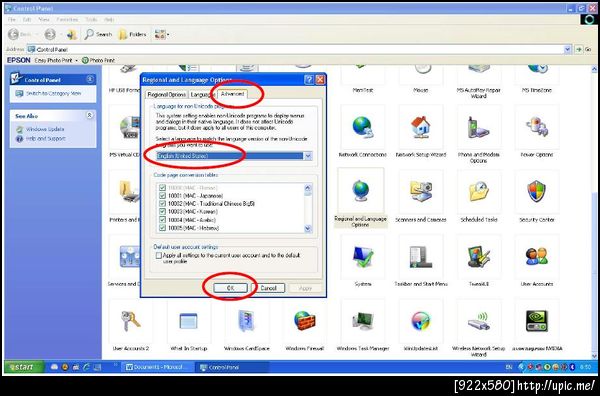
Task: Click the OK button in the dialog
Action: [230, 288]
